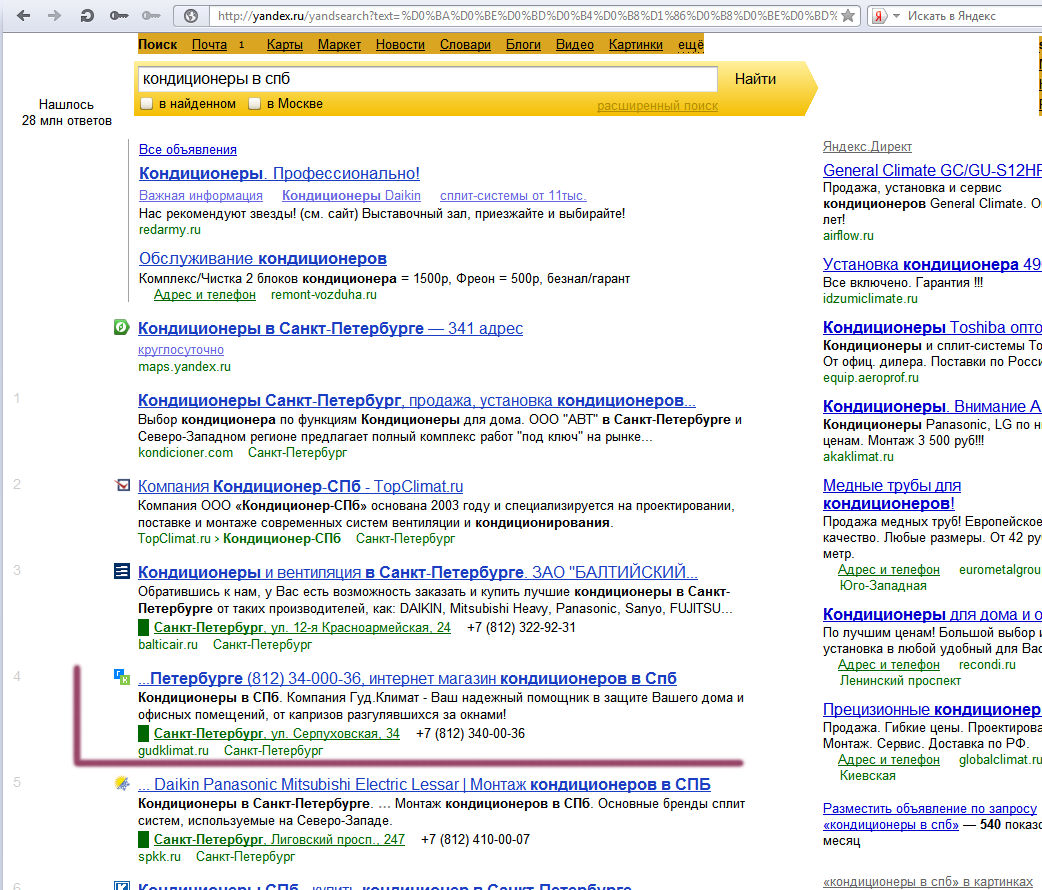This screenshot has height=890, width=1042.
Task: Open result 'Кондиционеры Санкт-Петербург, продажа, установка'
Action: (417, 401)
